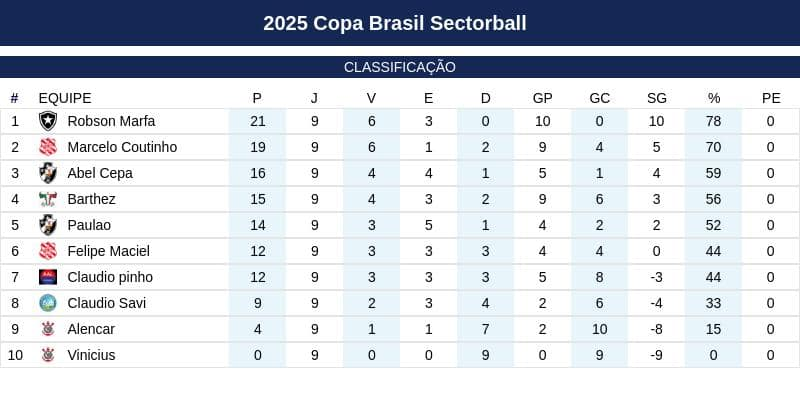The height and width of the screenshot is (402, 800).
Task: Click Robson Marfa's club crest icon
Action: [x=48, y=121]
